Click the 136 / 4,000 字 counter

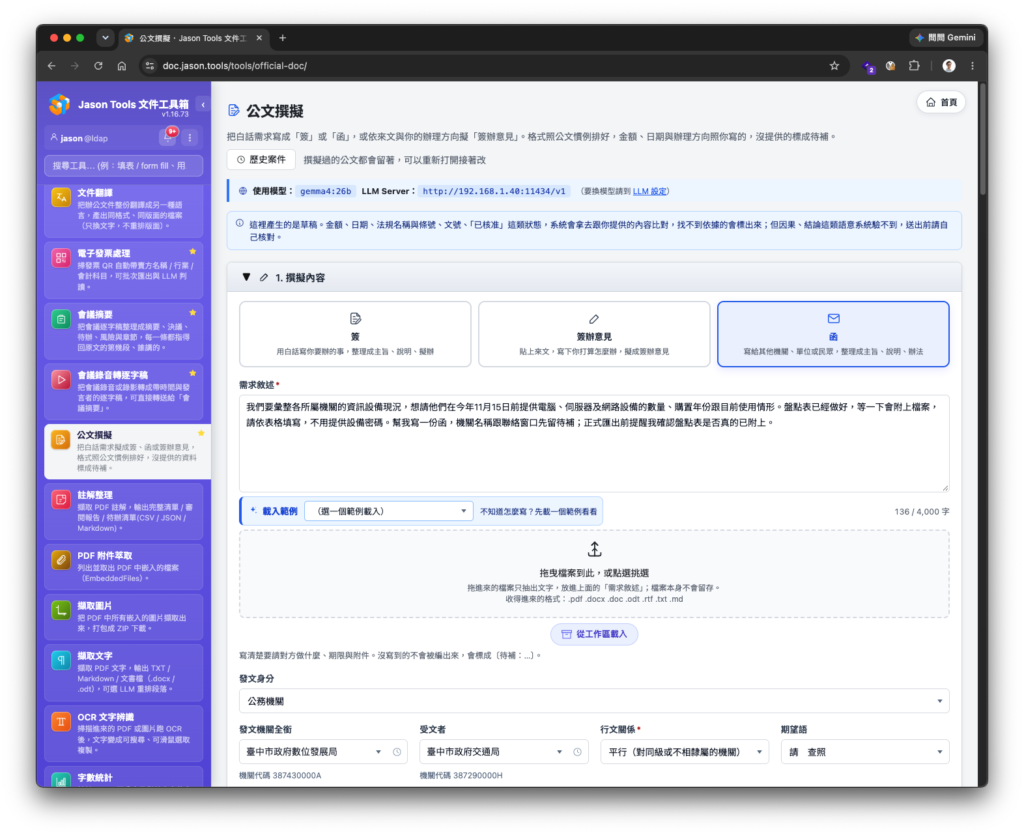click(921, 512)
